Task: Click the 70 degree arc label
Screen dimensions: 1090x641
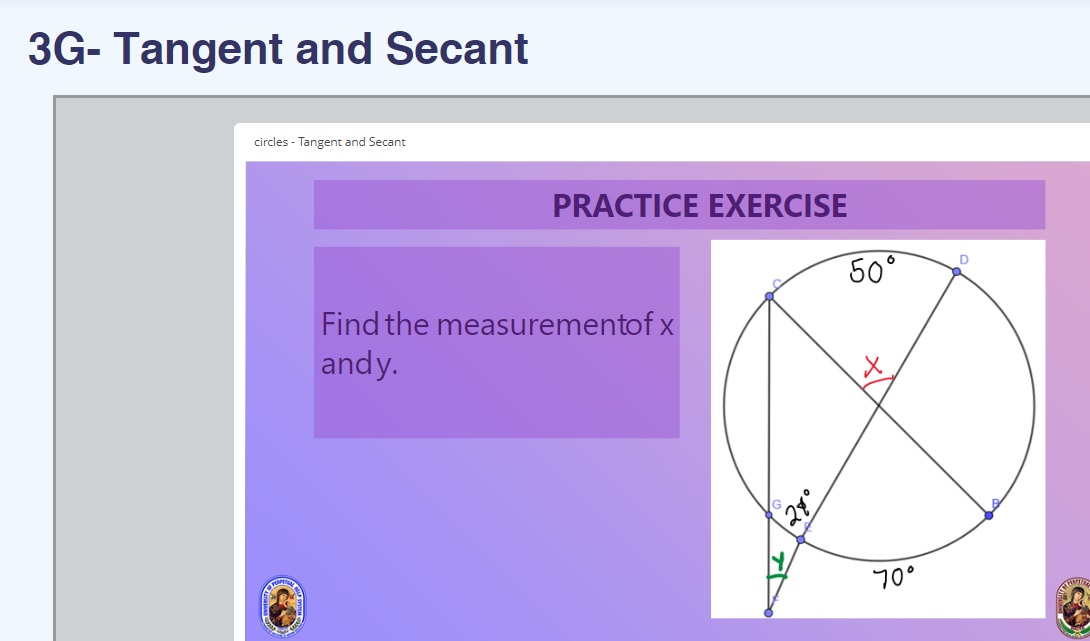Action: pyautogui.click(x=893, y=578)
